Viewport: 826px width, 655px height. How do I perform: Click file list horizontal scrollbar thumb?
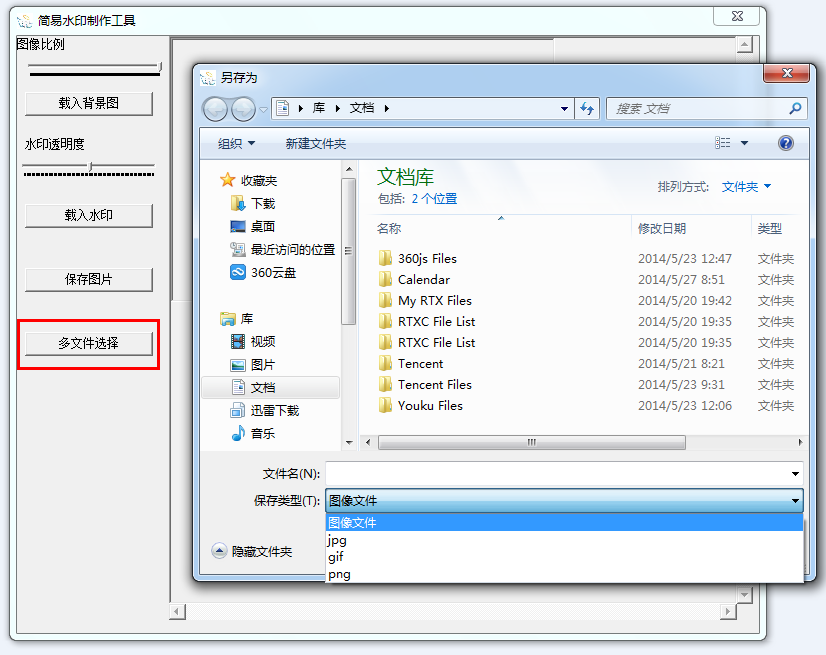[x=532, y=442]
